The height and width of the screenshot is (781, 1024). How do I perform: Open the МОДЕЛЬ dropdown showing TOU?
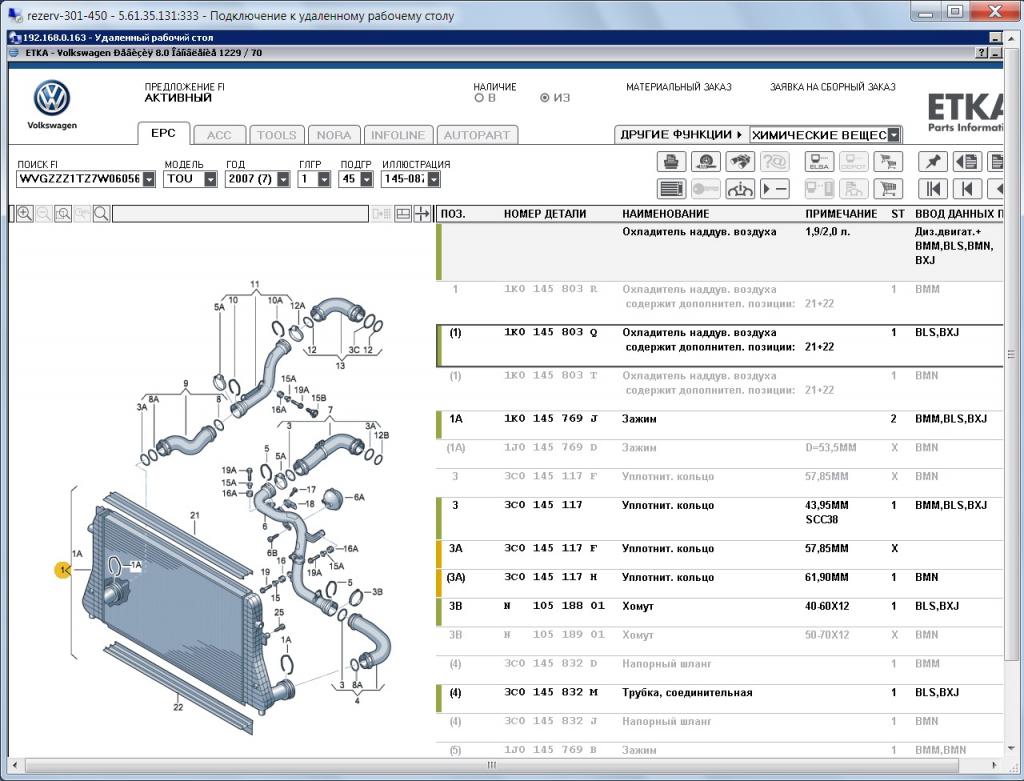(210, 179)
